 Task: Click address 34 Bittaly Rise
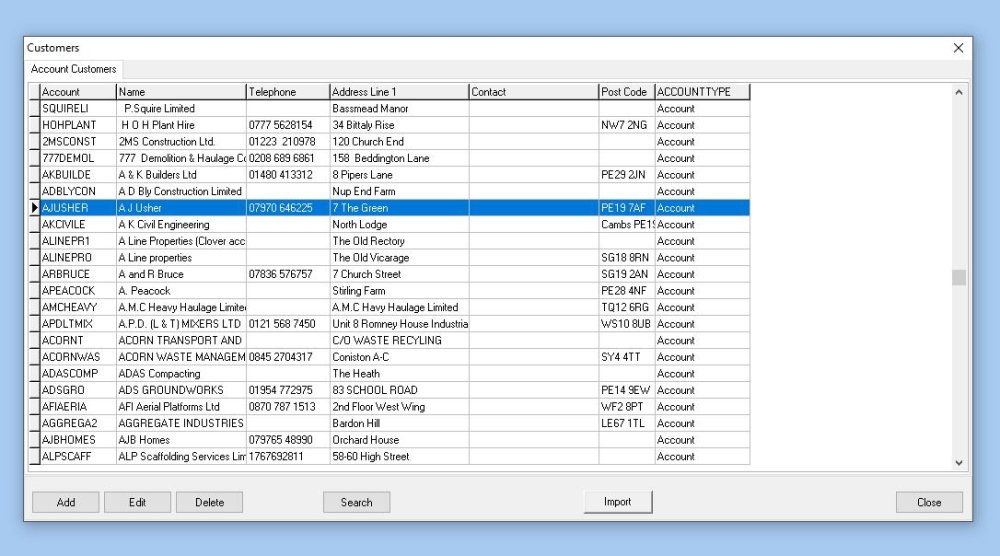pyautogui.click(x=364, y=125)
